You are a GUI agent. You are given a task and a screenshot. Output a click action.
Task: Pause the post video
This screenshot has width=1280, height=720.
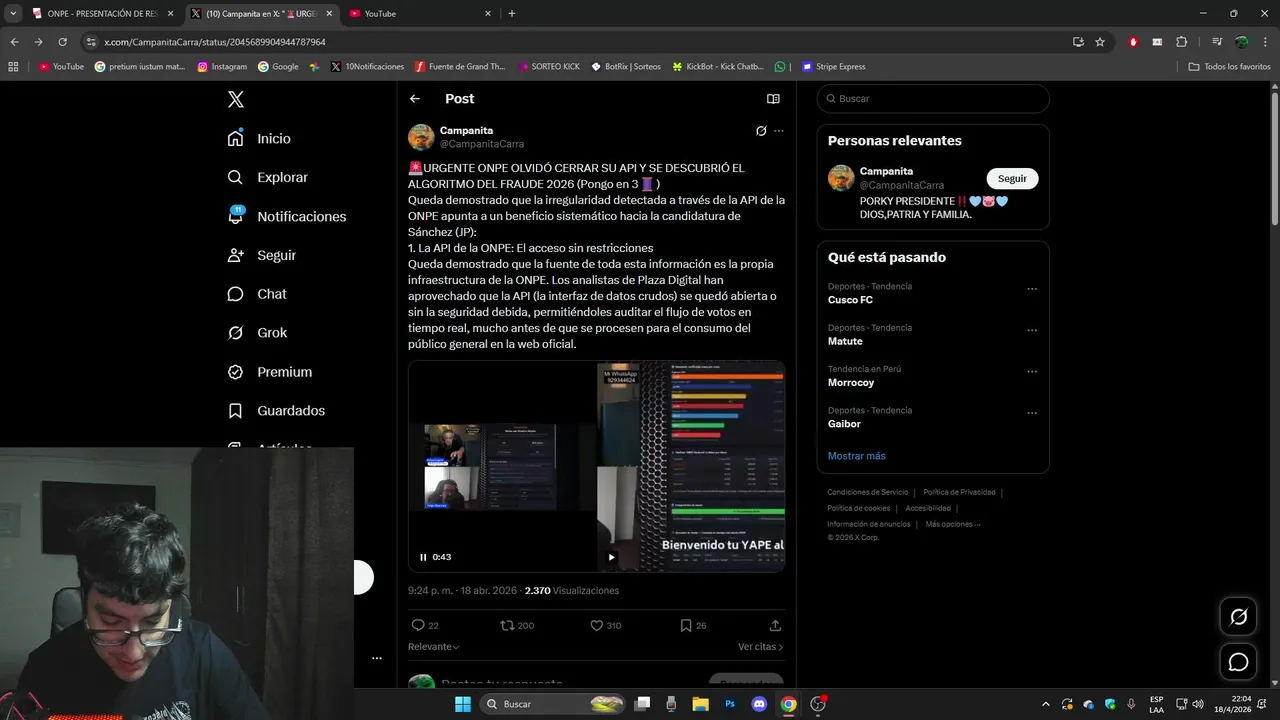[423, 557]
